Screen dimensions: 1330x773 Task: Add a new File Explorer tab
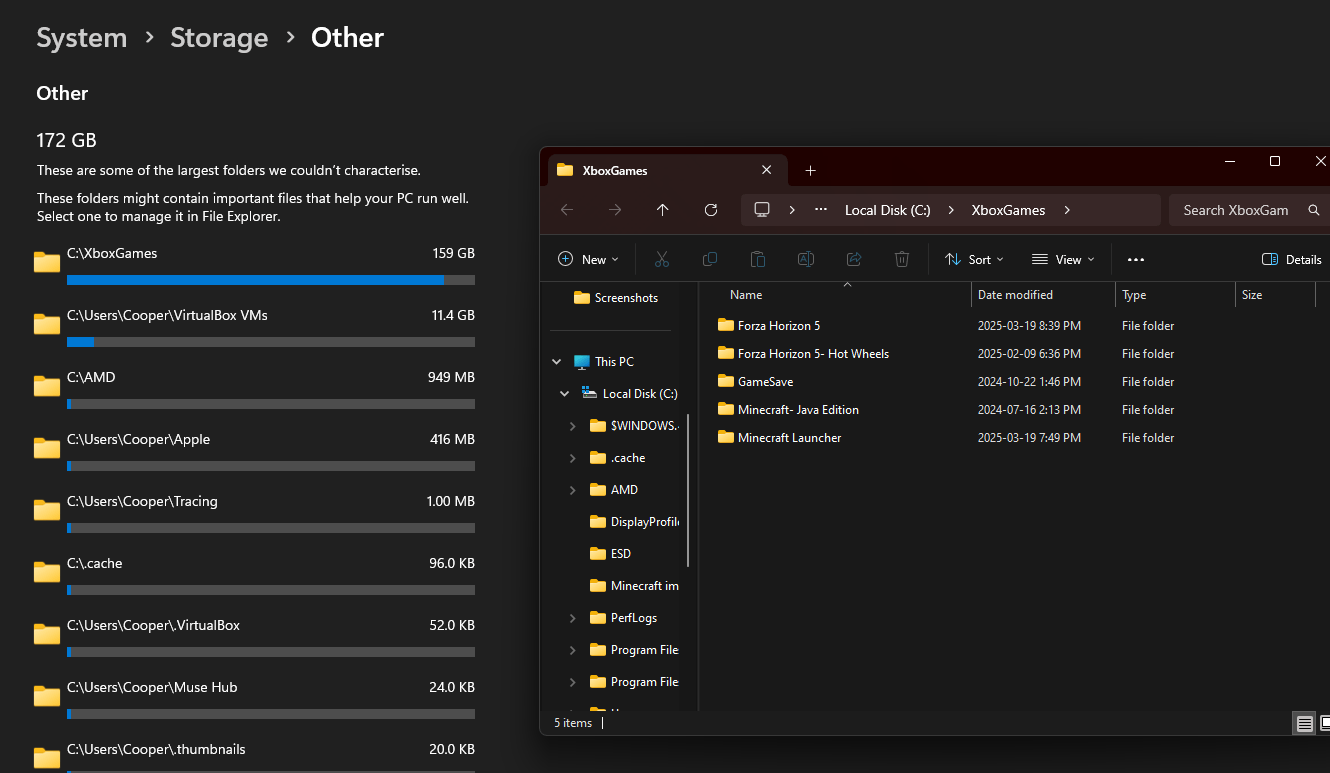pyautogui.click(x=810, y=170)
